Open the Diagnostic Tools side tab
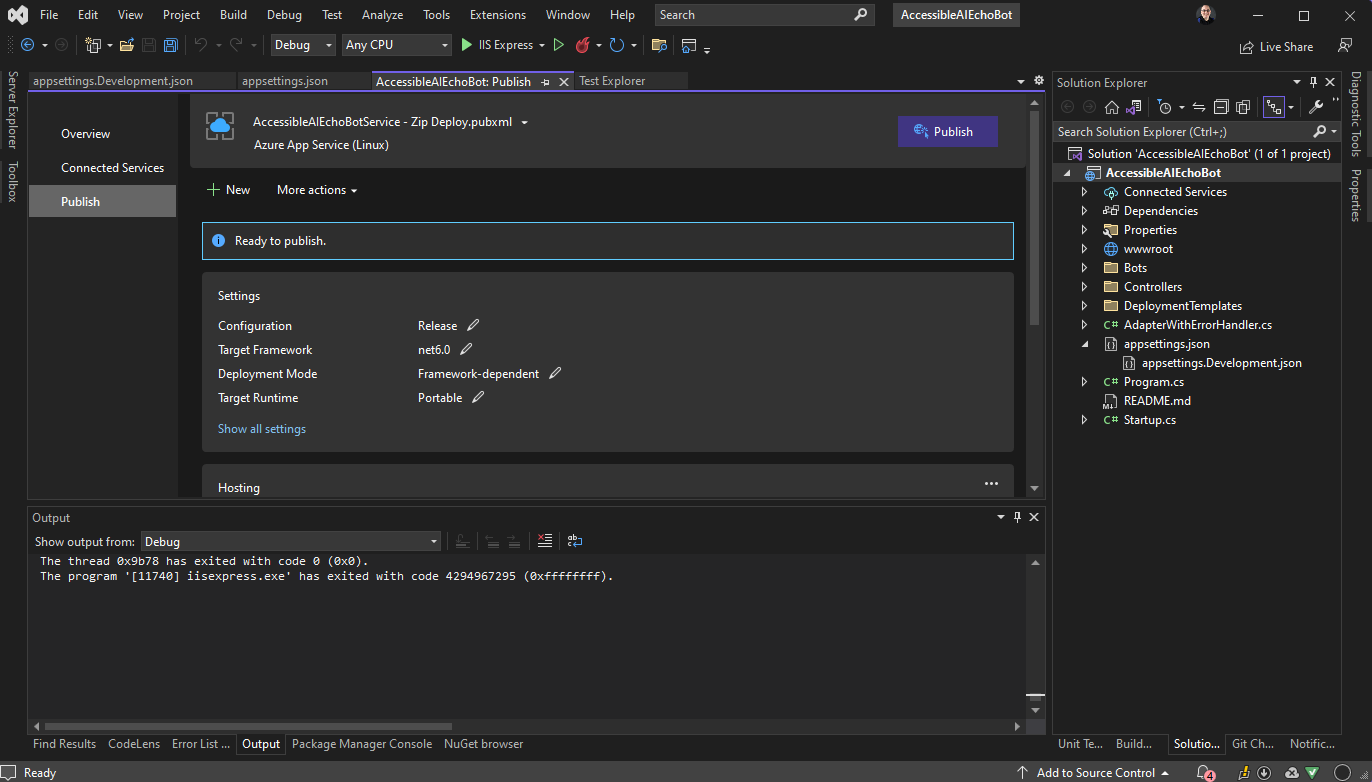The image size is (1372, 782). 1356,114
